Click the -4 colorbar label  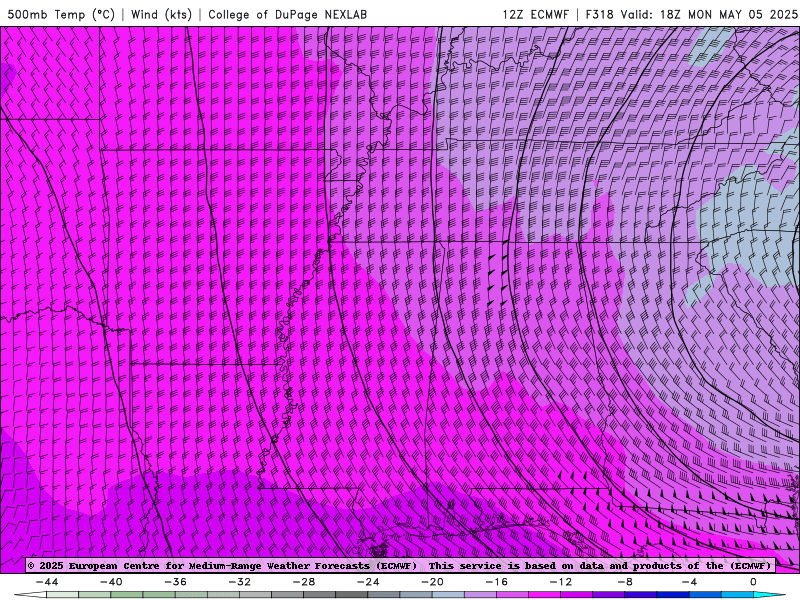point(690,582)
